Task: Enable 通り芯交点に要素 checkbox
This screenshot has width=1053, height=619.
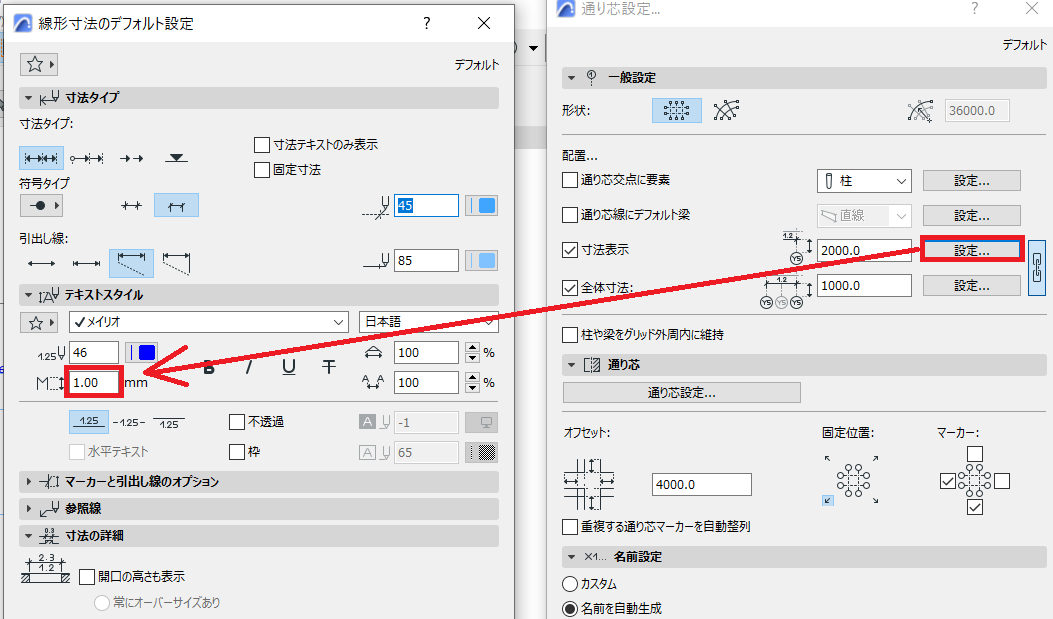Action: pos(570,180)
